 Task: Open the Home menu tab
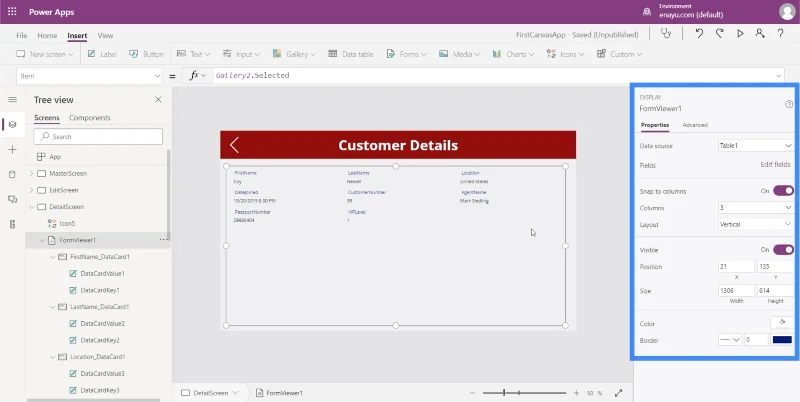[47, 35]
